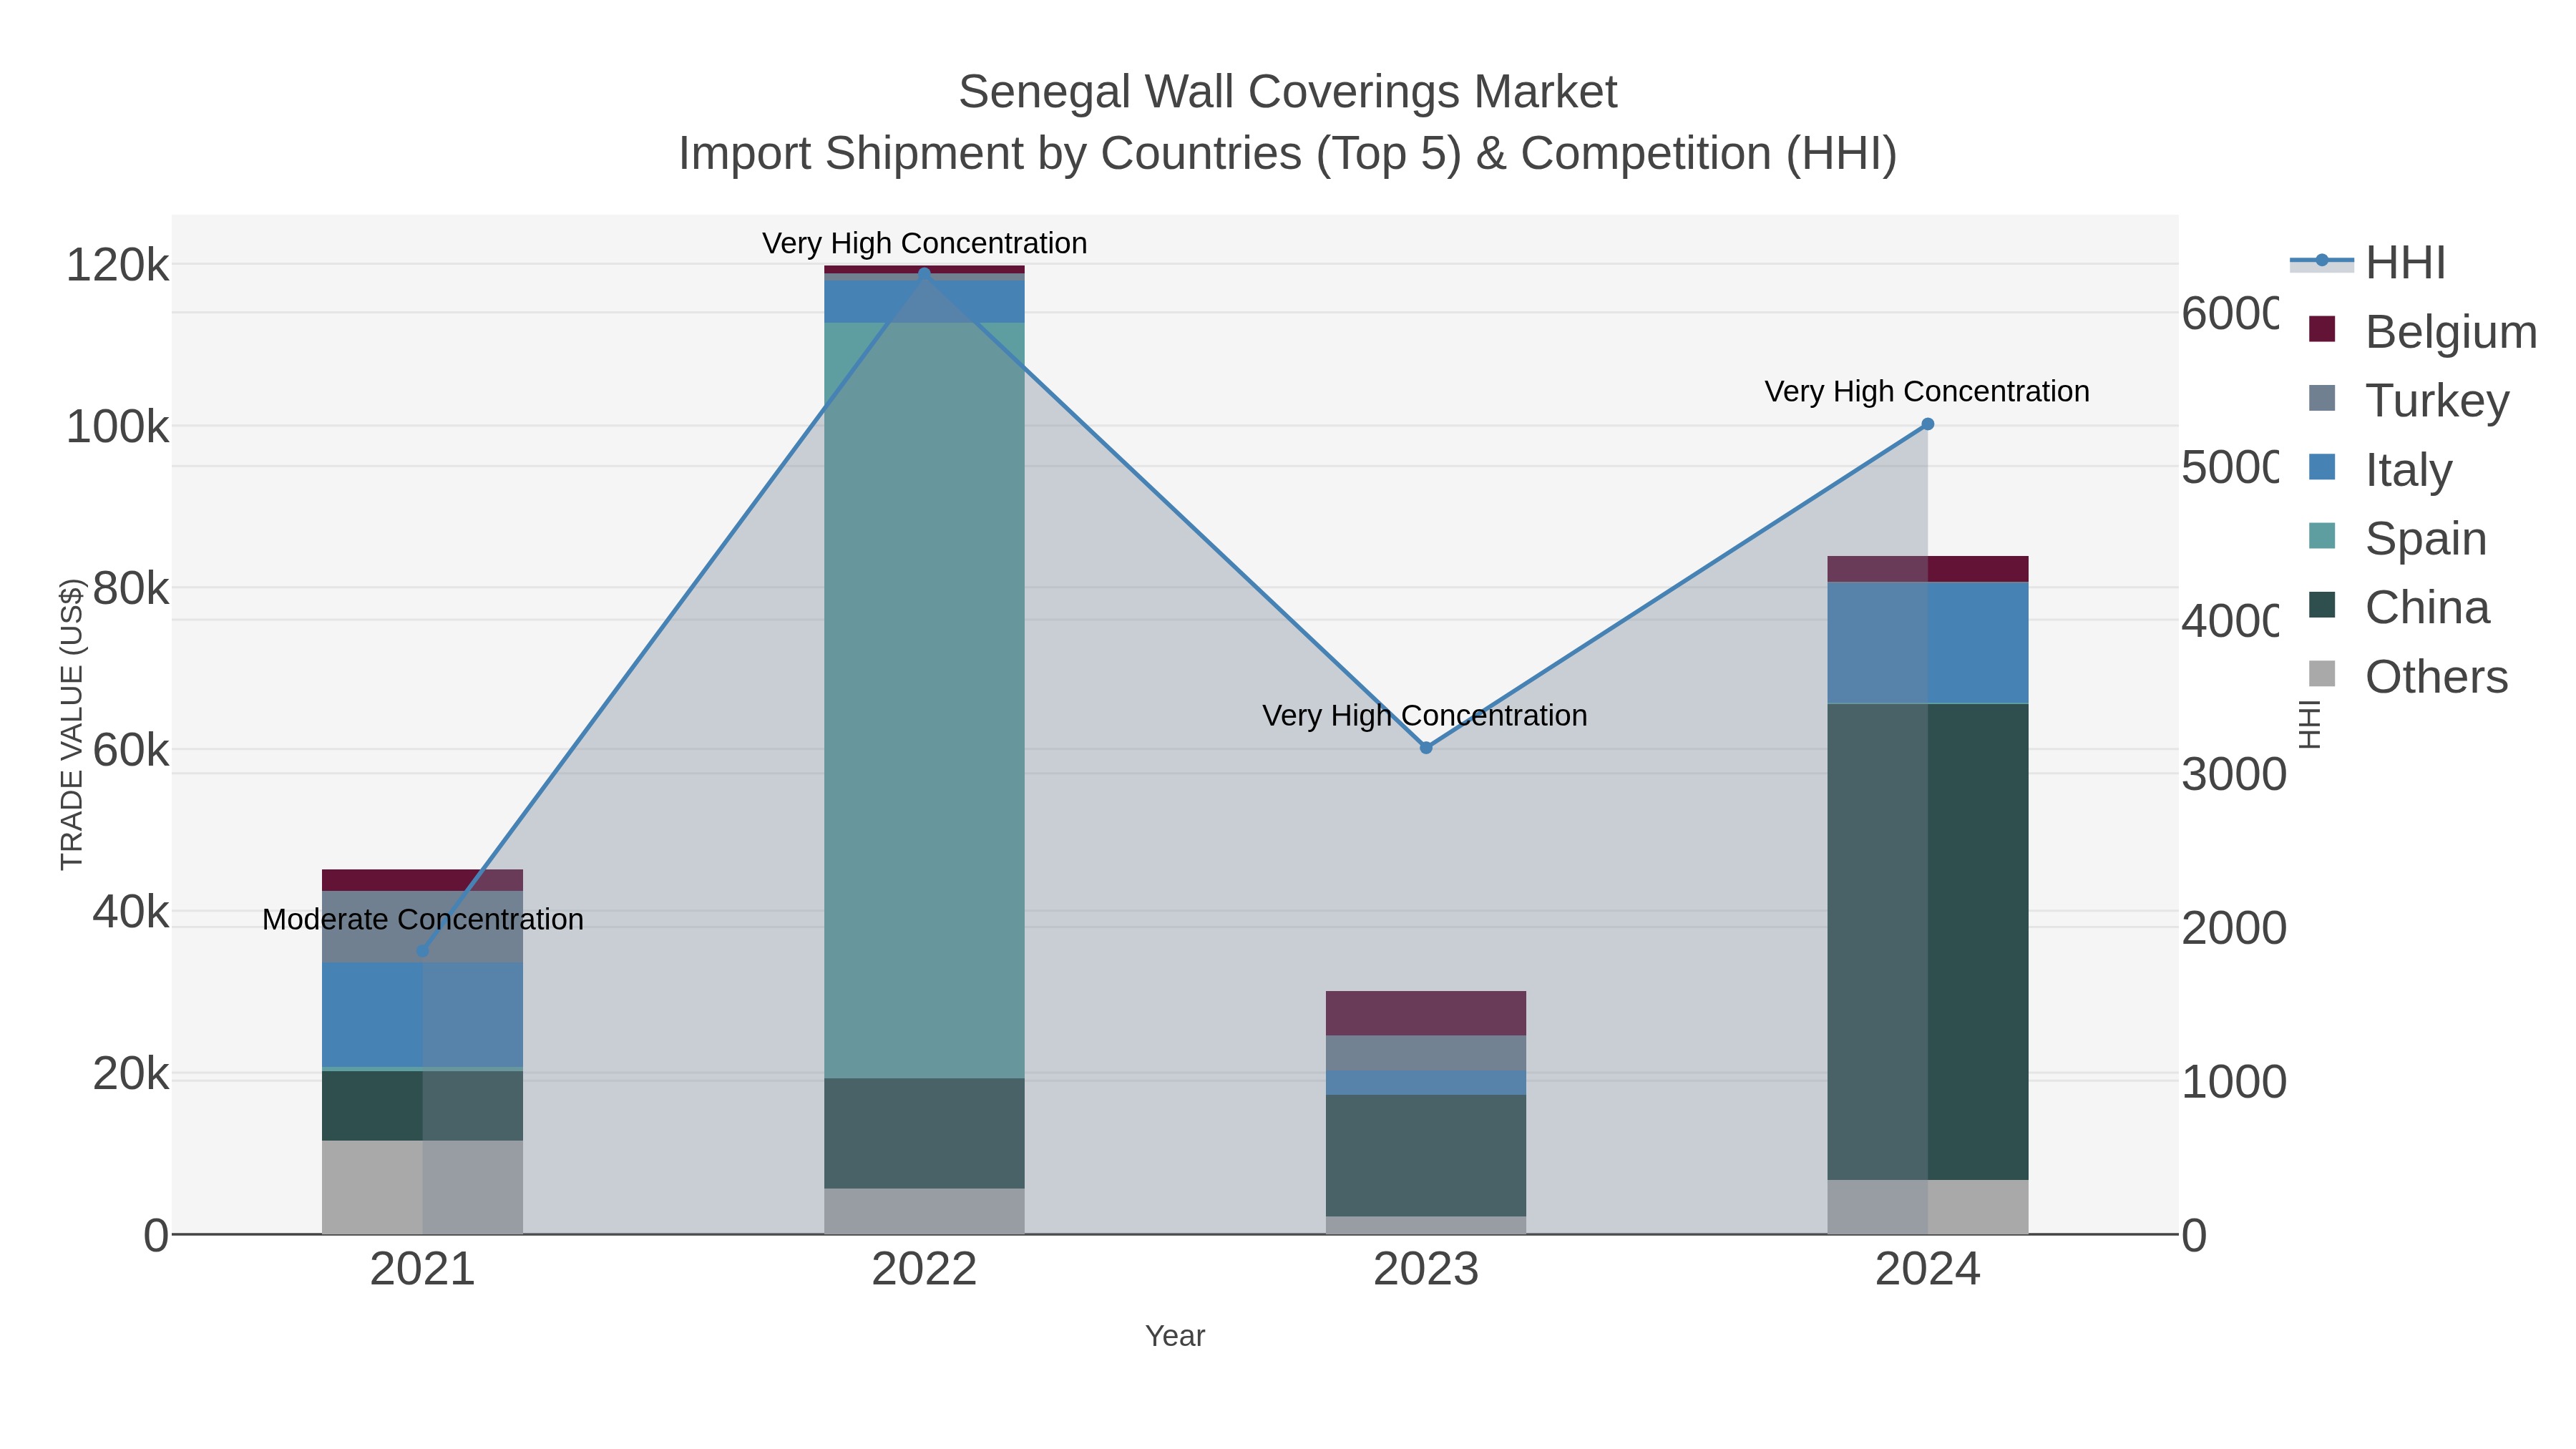2576x1449 pixels.
Task: Toggle the HHI line legend entry
Action: (x=2368, y=262)
